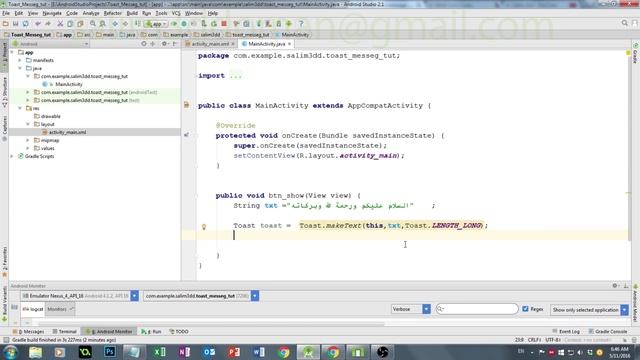The height and width of the screenshot is (360, 640).
Task: Click the navigate Forward arrow icon
Action: click(x=125, y=24)
